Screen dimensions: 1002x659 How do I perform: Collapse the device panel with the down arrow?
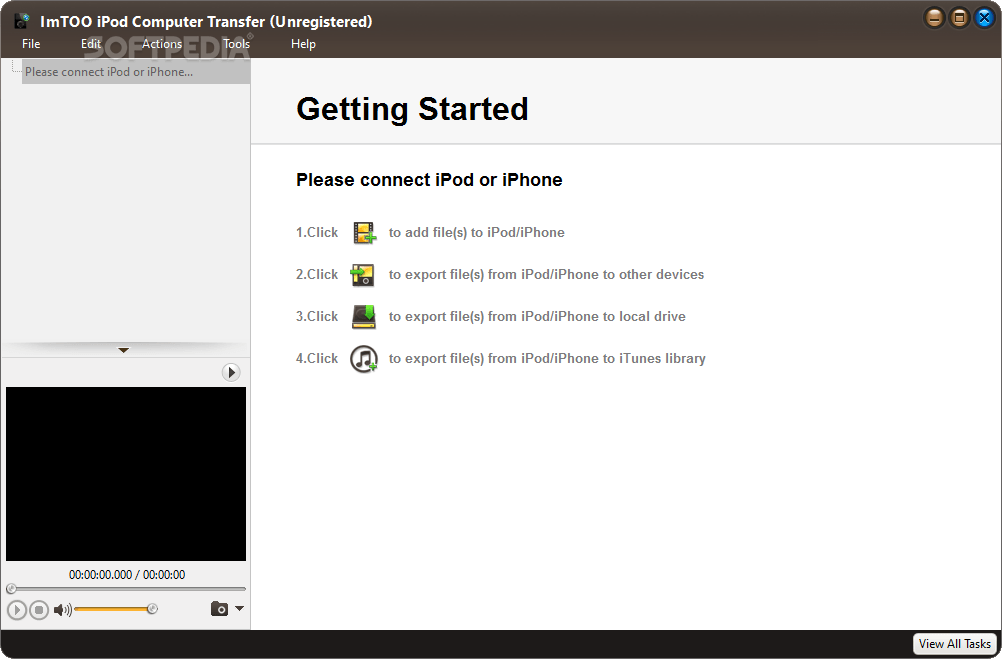(x=124, y=350)
